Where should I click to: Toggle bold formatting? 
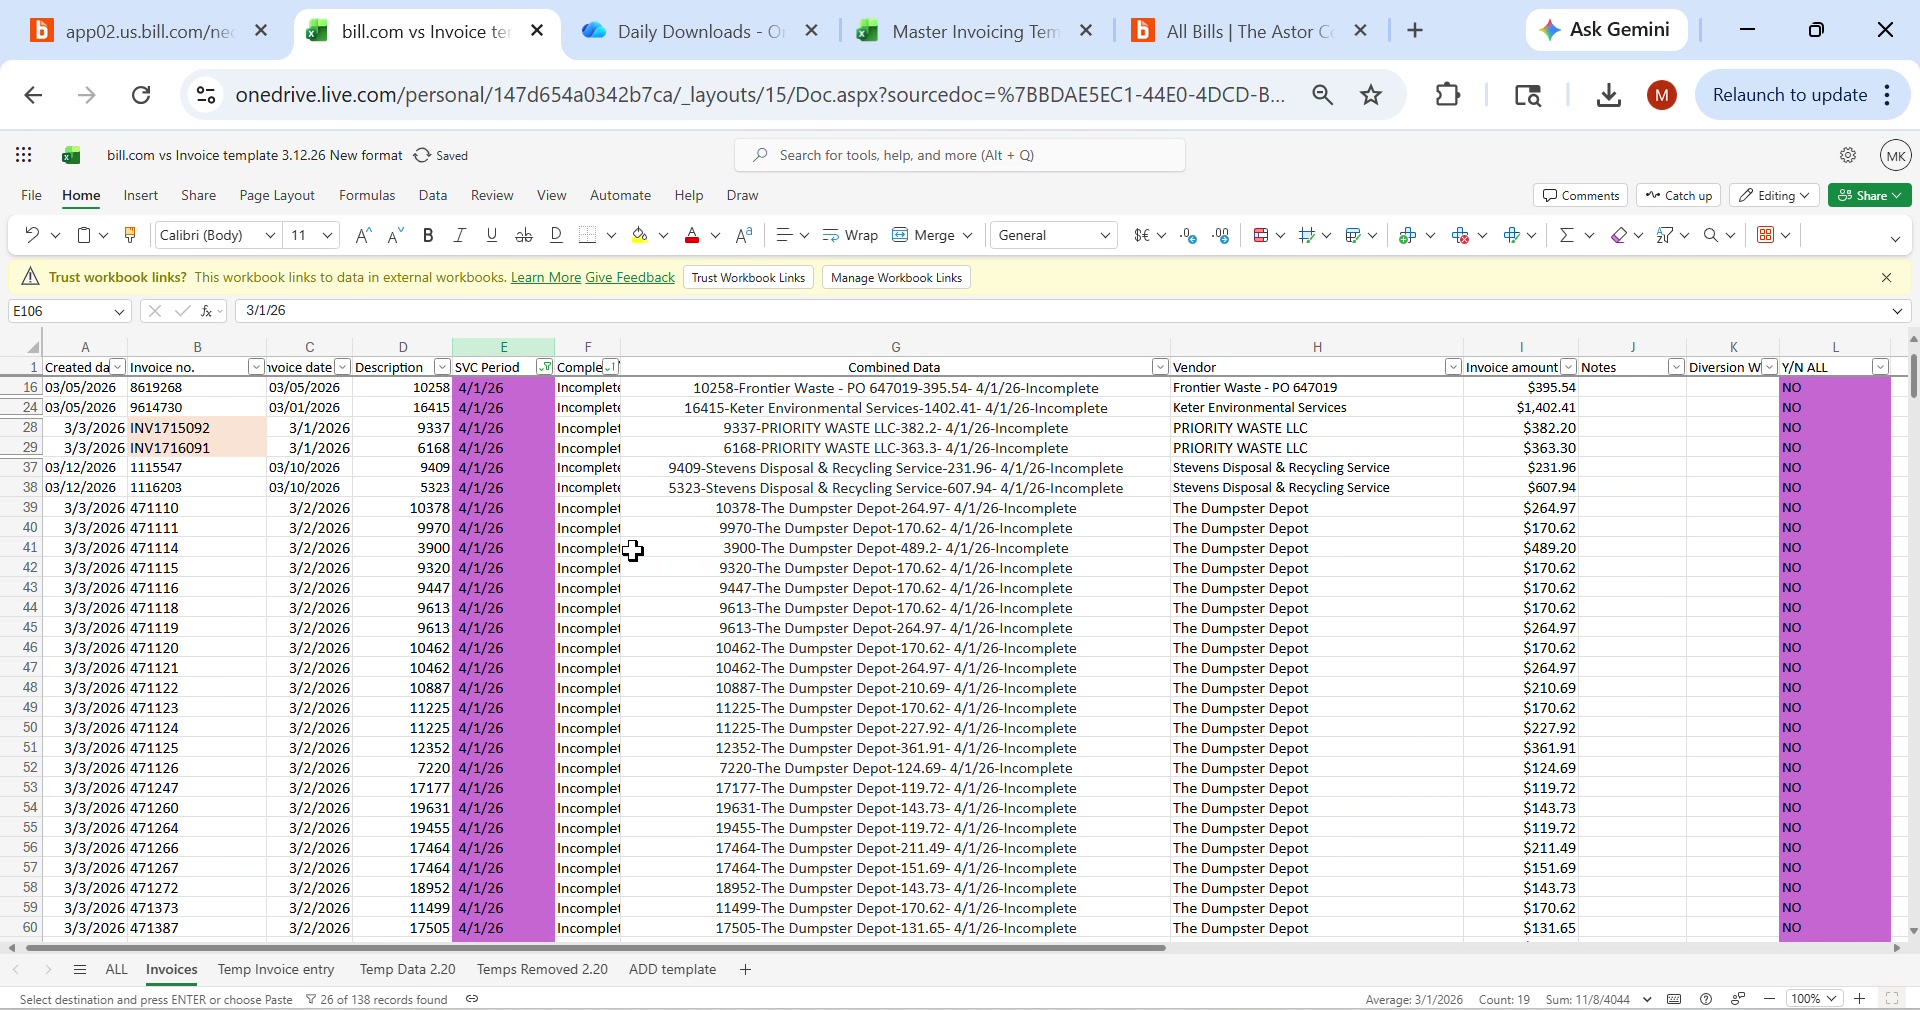(428, 235)
